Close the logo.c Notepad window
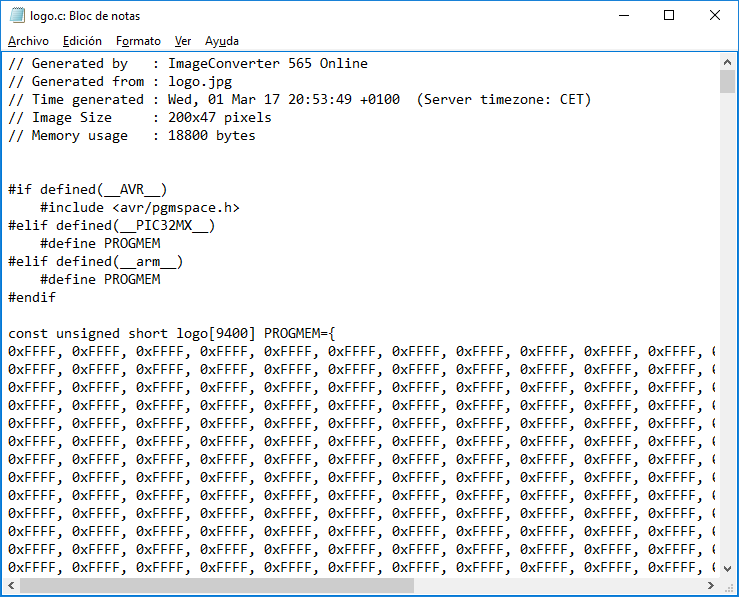This screenshot has width=739, height=597. point(714,16)
